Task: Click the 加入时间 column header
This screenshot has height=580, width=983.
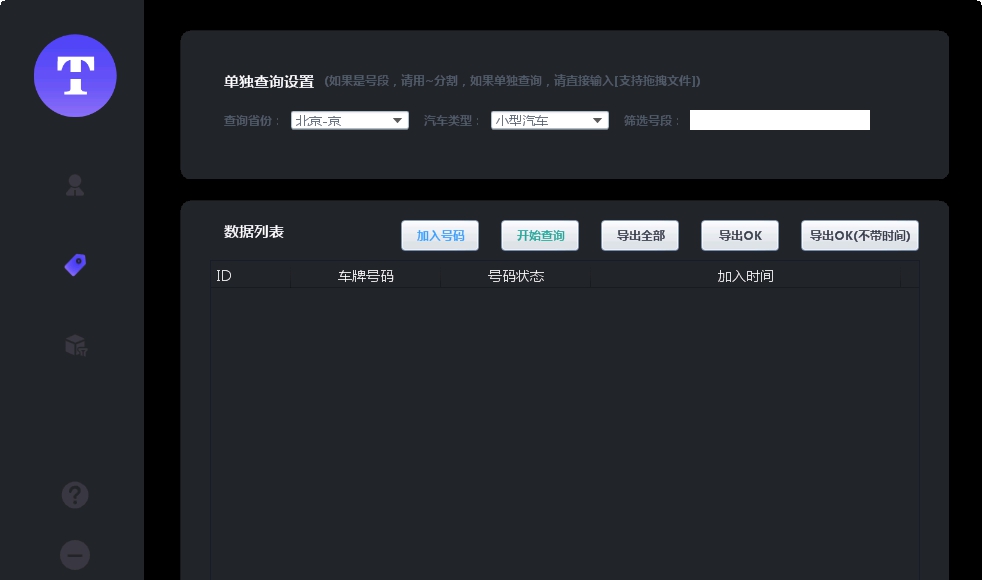Action: tap(746, 276)
